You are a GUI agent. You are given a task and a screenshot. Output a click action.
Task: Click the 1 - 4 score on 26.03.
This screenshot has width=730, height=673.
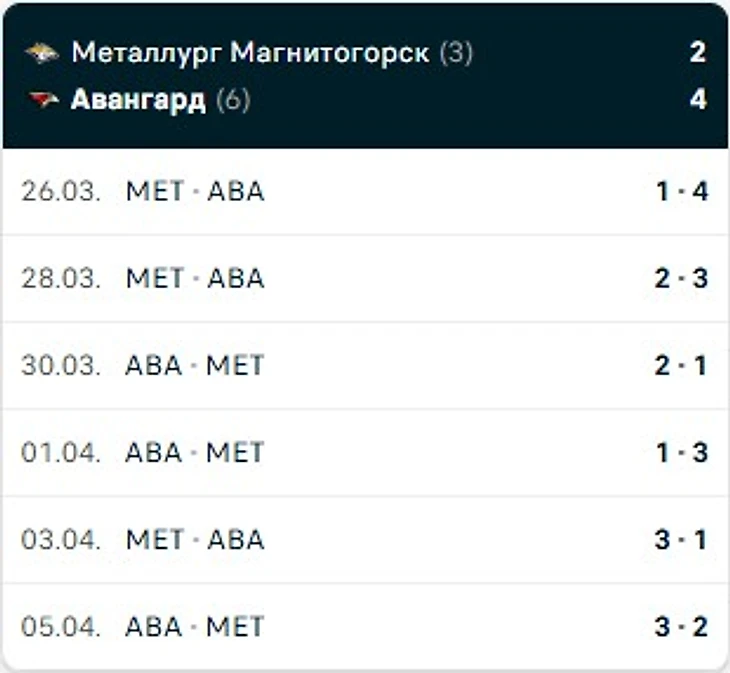(682, 192)
